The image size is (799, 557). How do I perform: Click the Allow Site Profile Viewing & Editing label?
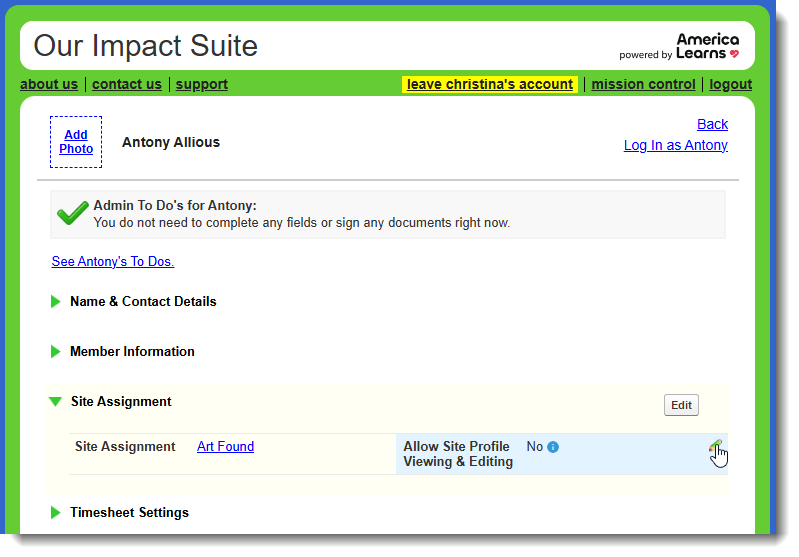[458, 454]
